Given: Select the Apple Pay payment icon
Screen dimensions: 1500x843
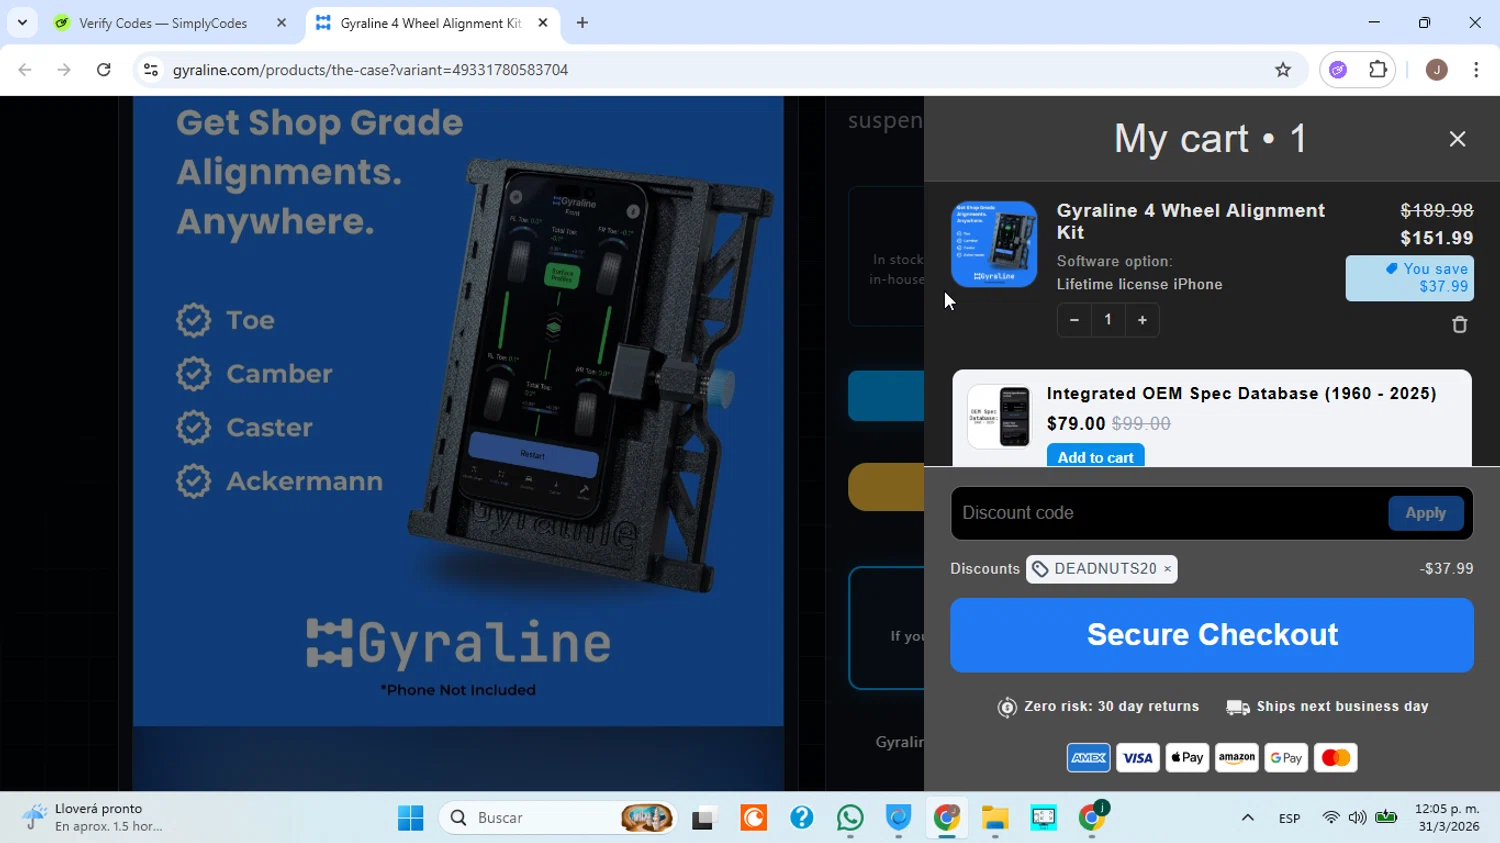Looking at the screenshot, I should [x=1187, y=758].
